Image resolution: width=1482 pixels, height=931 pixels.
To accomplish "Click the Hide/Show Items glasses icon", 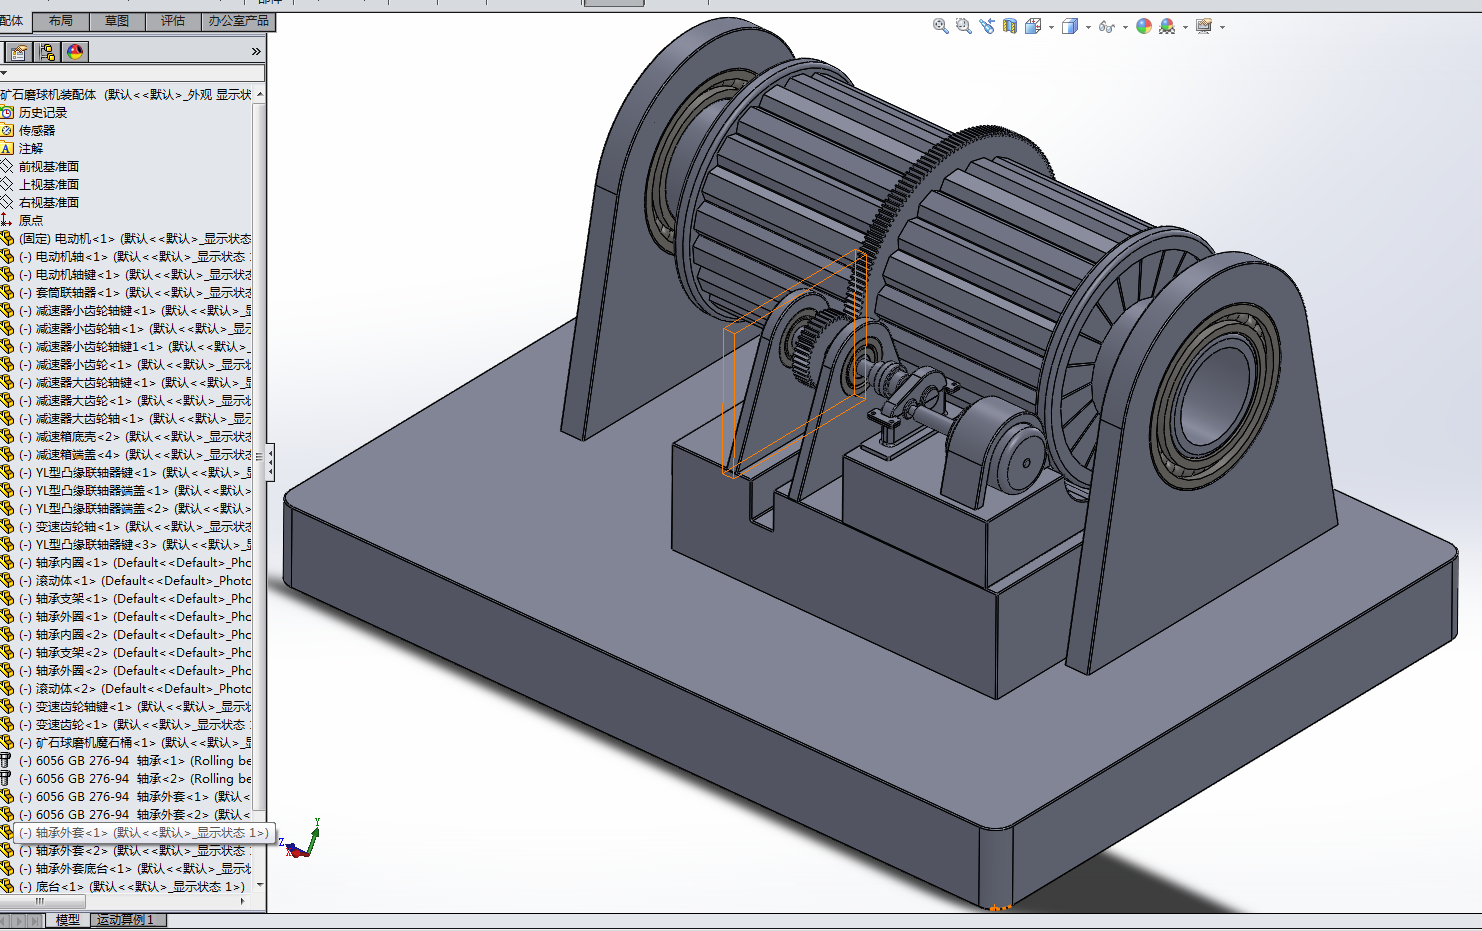I will pos(1105,27).
